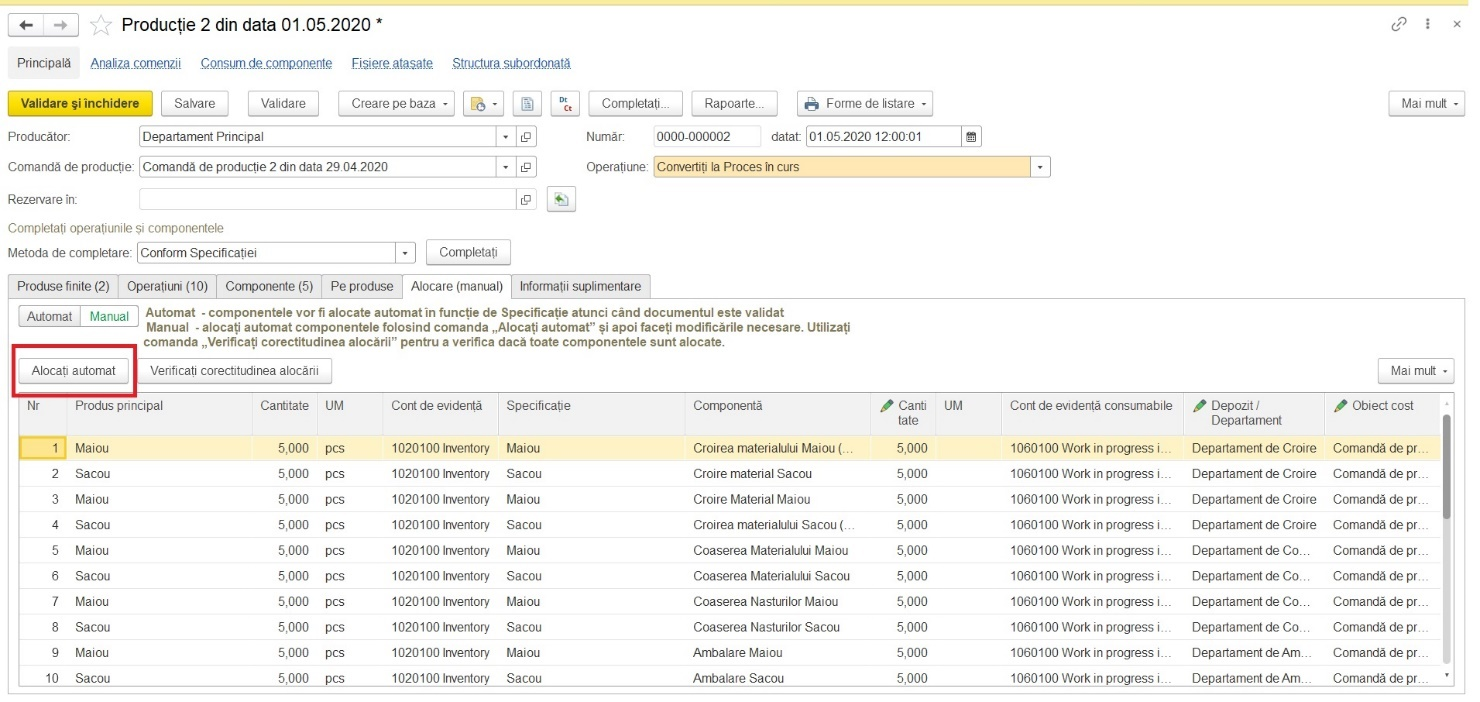Expand the Operațiune dropdown

[1040, 167]
